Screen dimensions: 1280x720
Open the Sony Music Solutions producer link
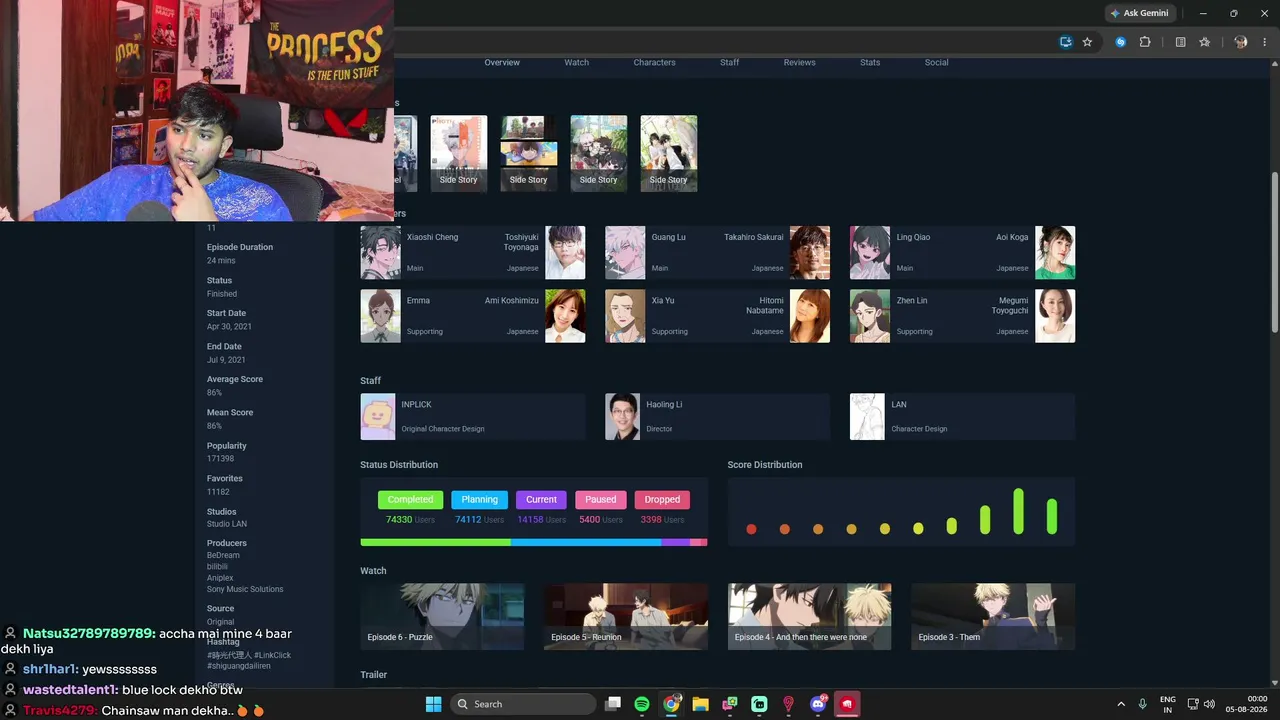coord(245,589)
